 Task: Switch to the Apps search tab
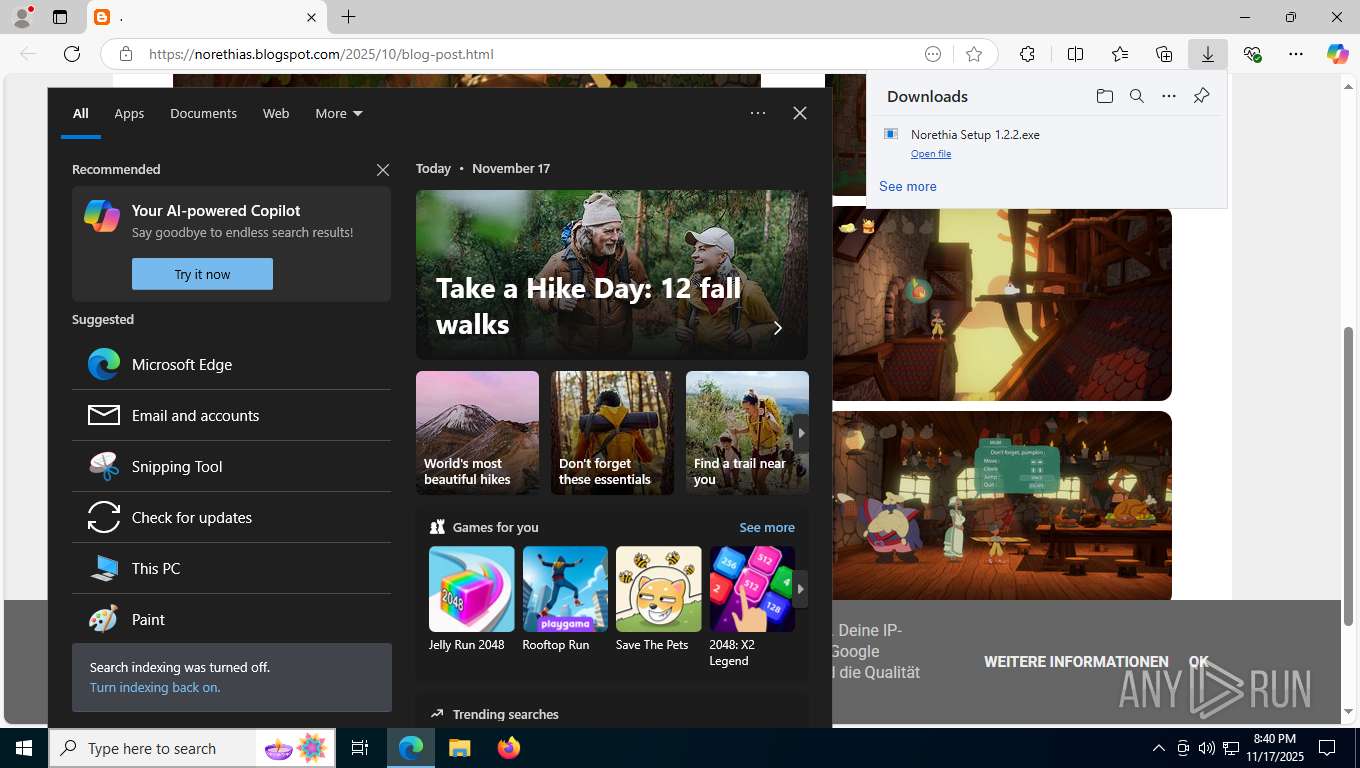[x=129, y=113]
